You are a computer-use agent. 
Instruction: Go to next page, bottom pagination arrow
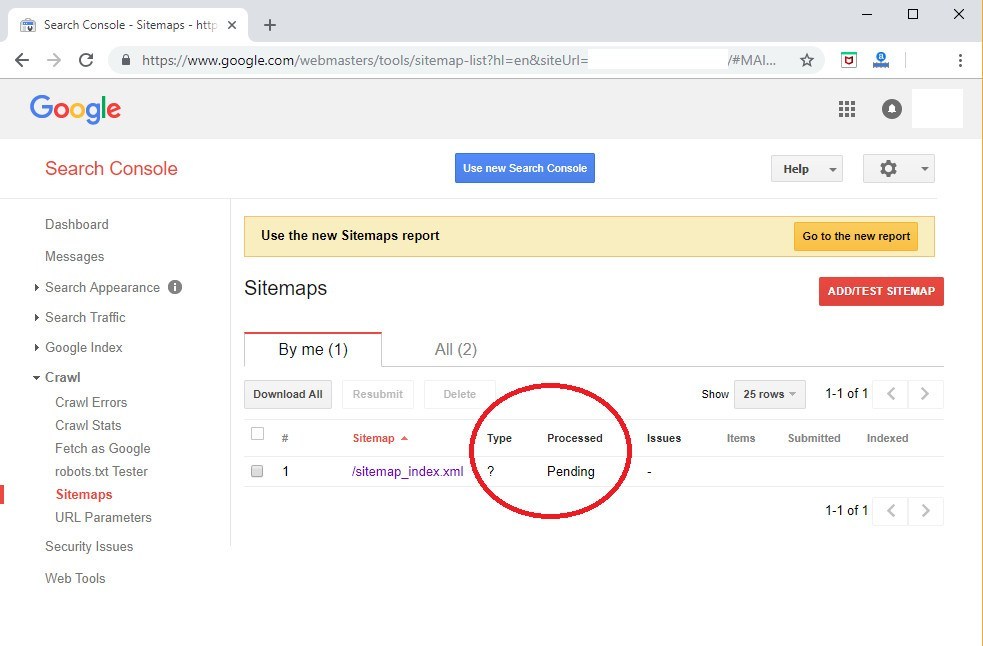click(x=925, y=511)
